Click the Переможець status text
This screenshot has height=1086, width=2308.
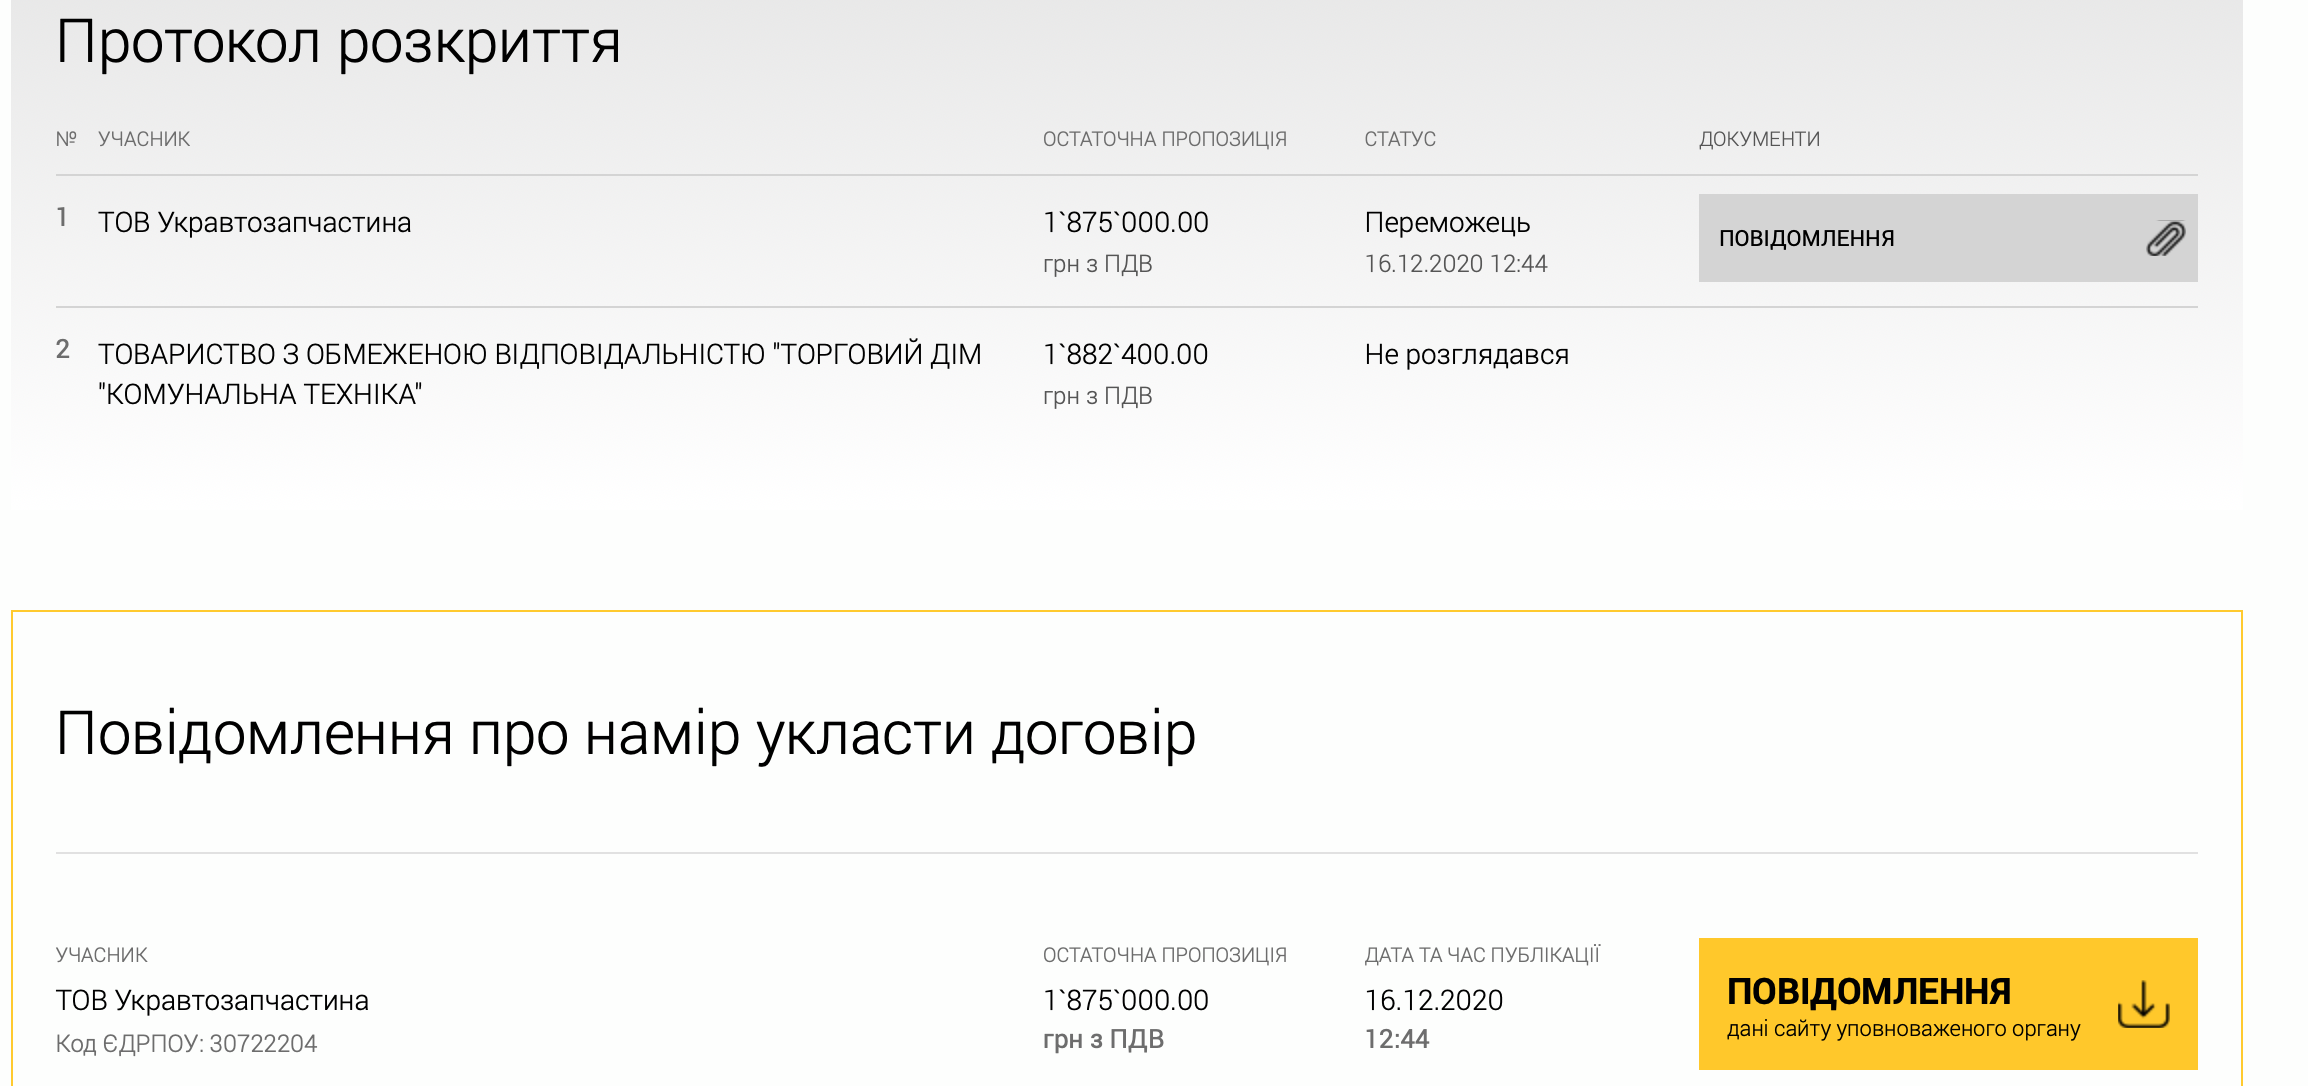point(1446,223)
